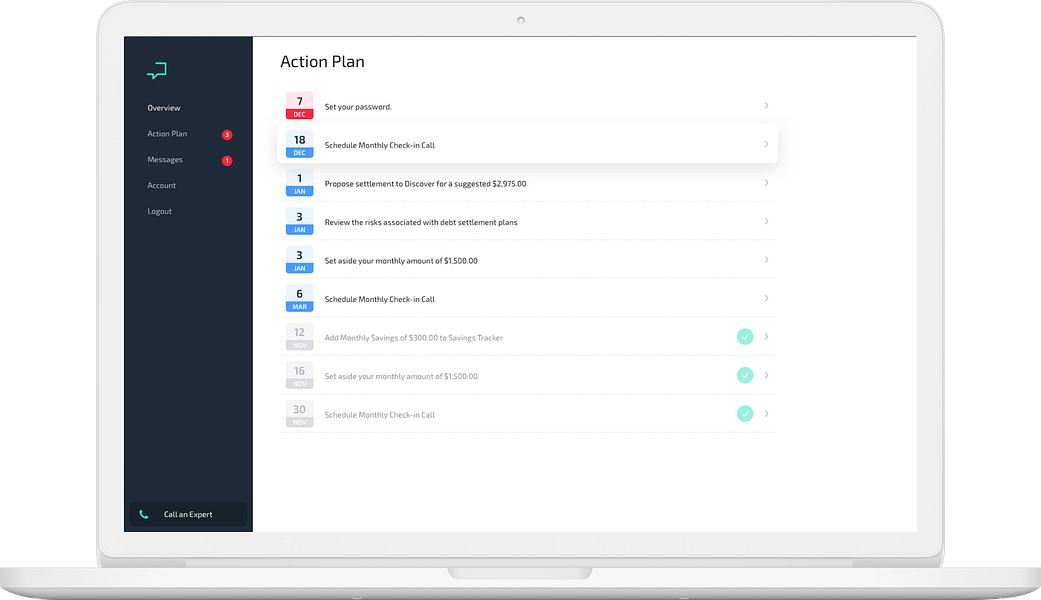Open 16 NOV Set aside your monthly amount text
This screenshot has height=600, width=1041.
coord(401,376)
